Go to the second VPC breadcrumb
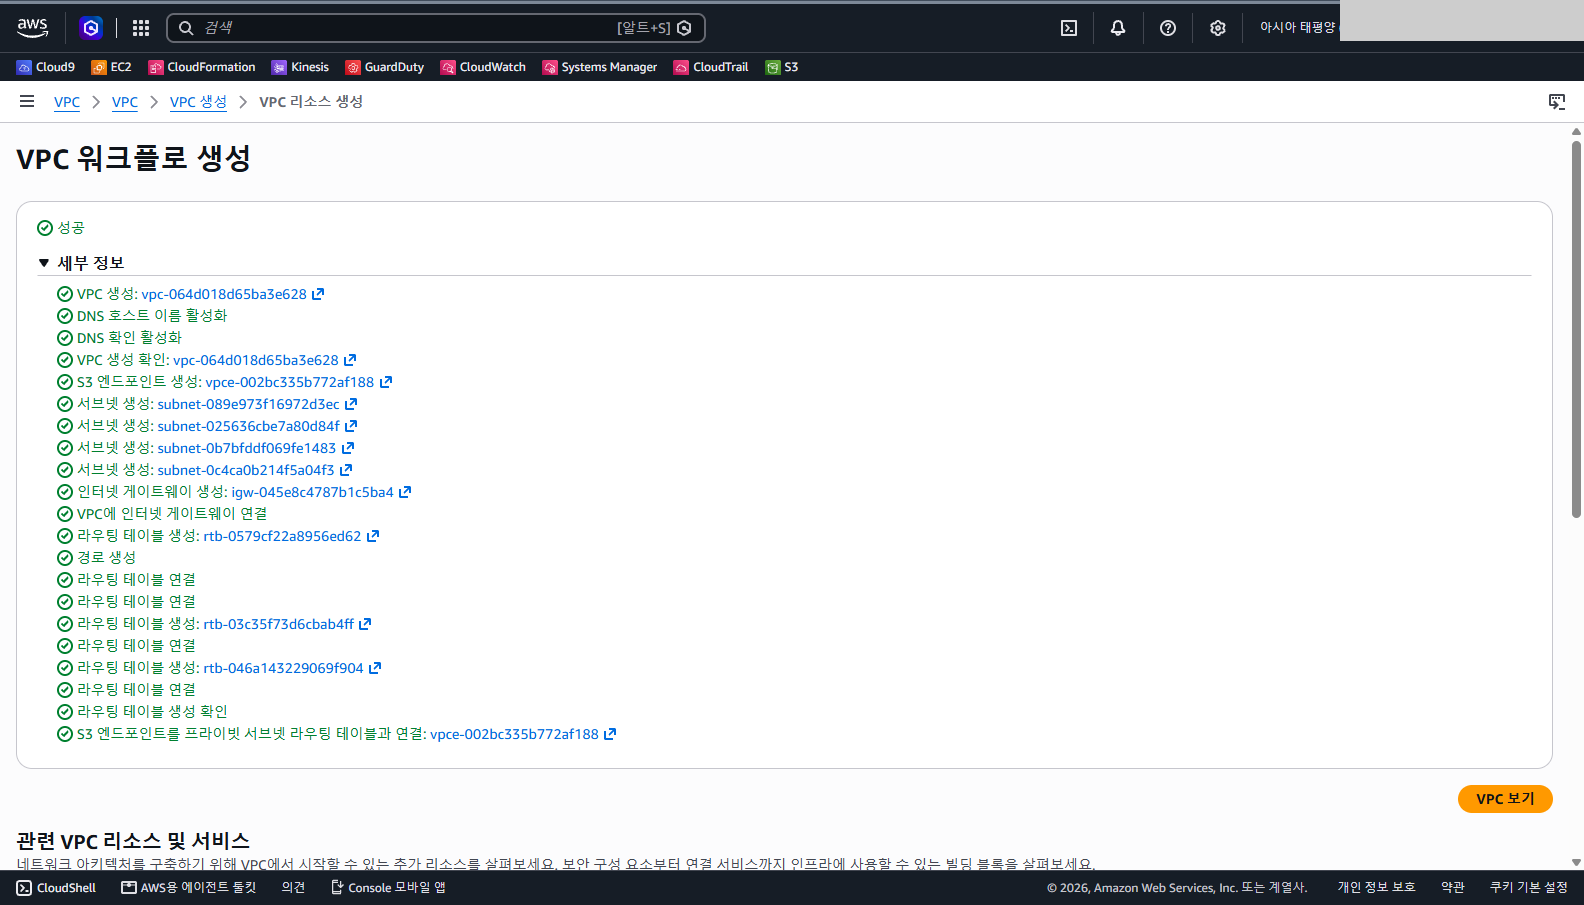Image resolution: width=1584 pixels, height=905 pixels. [x=125, y=102]
